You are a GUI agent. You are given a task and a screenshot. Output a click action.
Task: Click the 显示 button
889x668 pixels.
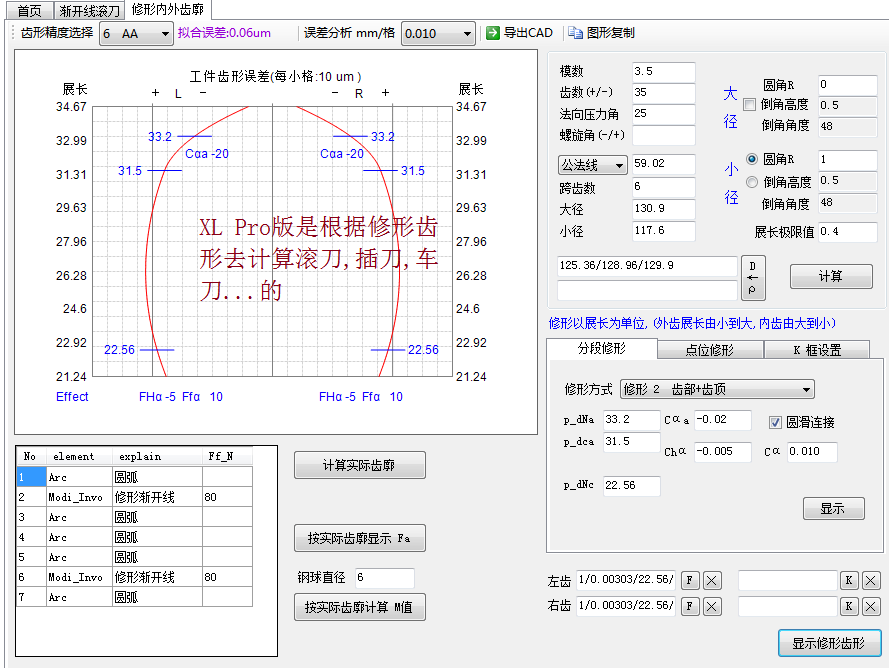tap(833, 509)
